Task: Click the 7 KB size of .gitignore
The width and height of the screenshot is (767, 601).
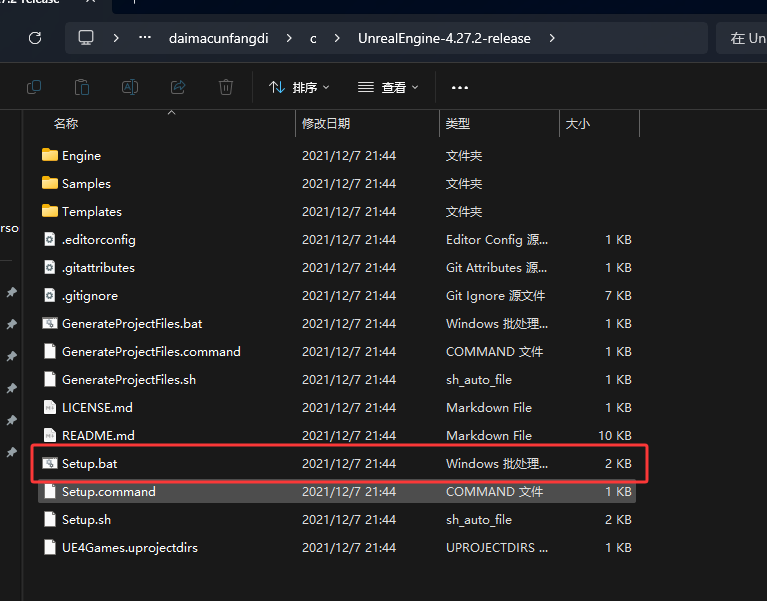Action: click(618, 296)
